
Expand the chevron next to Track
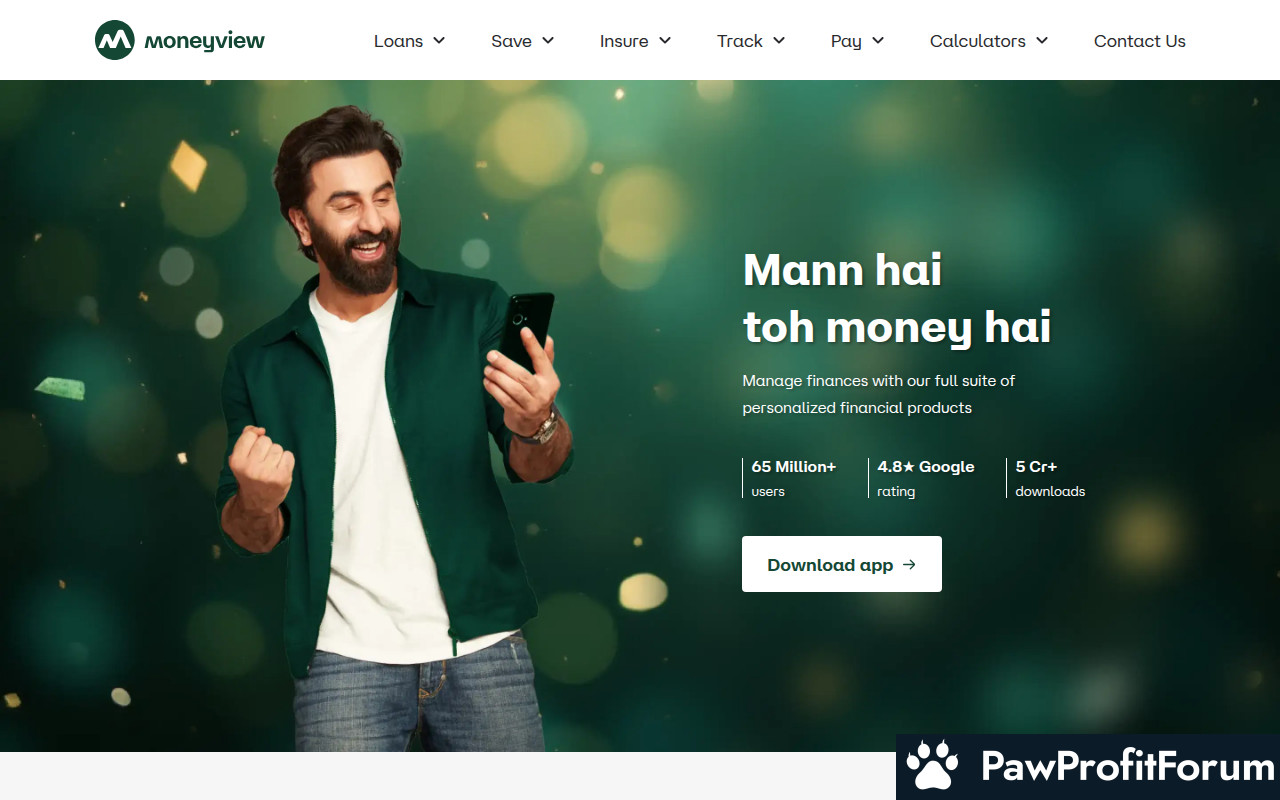779,41
